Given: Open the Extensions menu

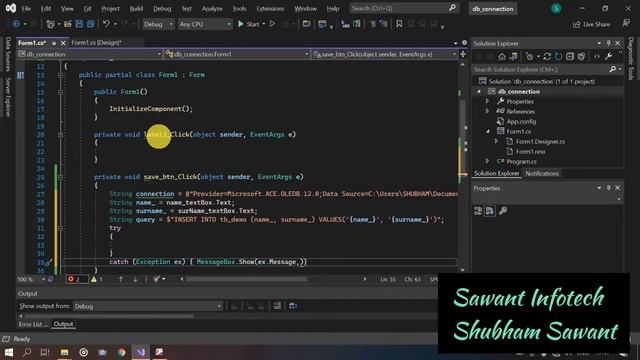Looking at the screenshot, I should click(270, 9).
